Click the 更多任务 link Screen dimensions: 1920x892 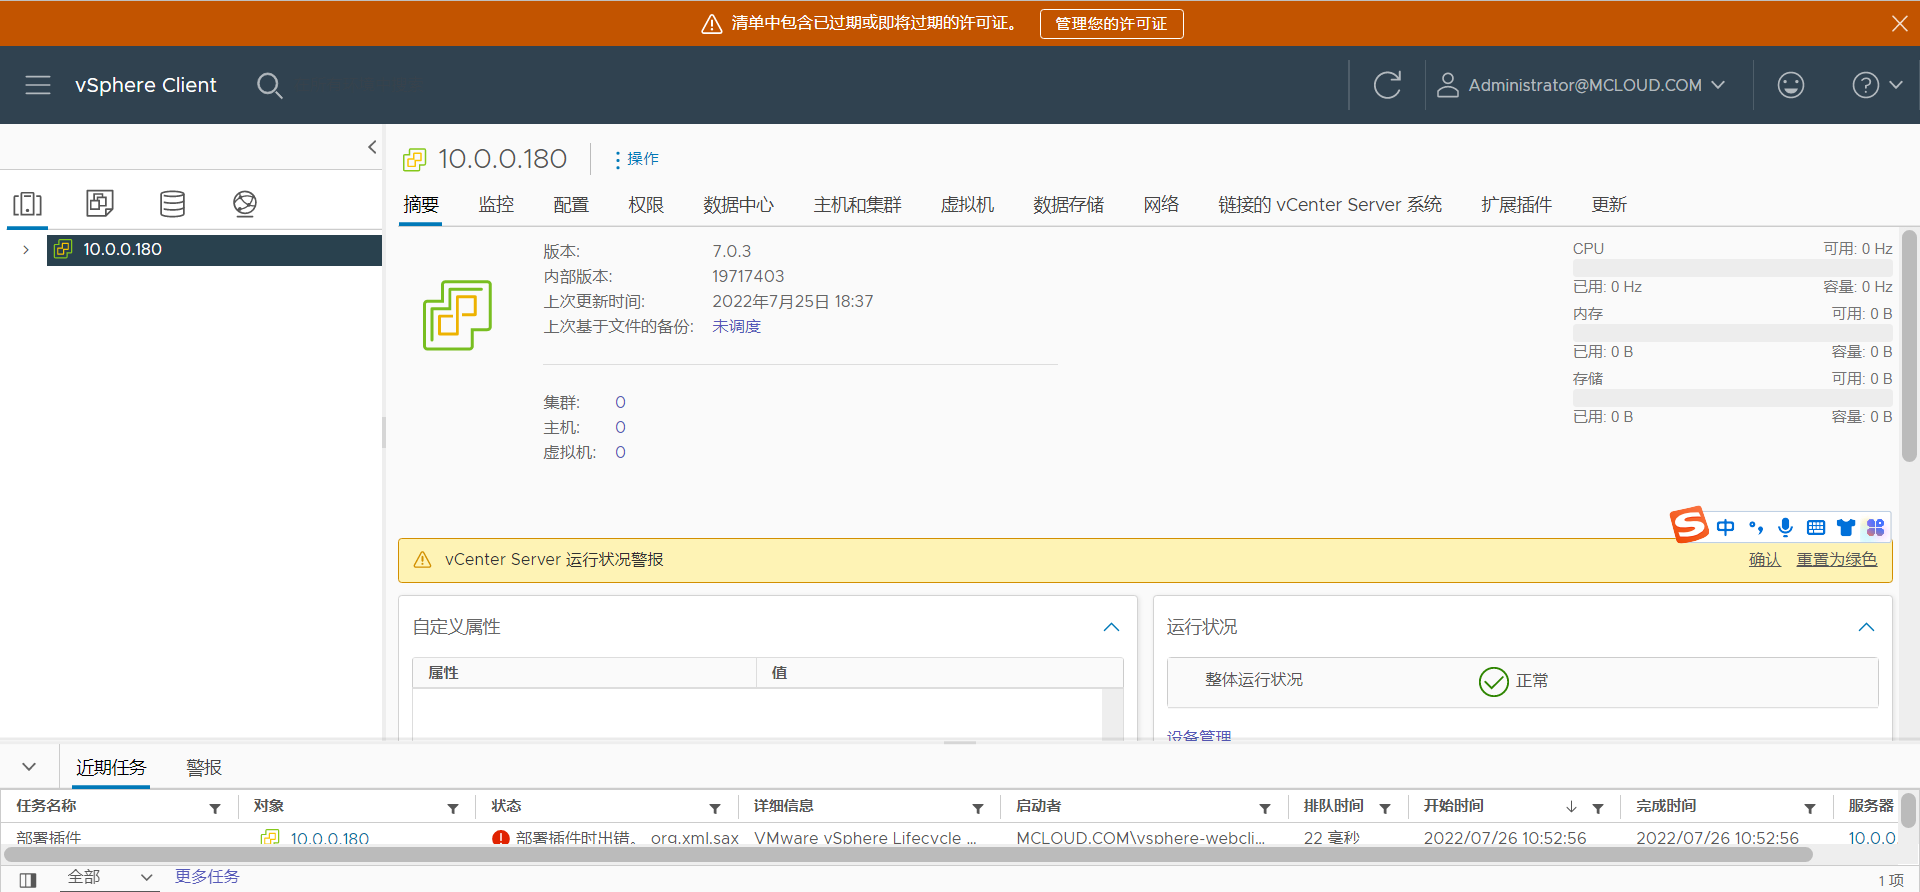(207, 877)
